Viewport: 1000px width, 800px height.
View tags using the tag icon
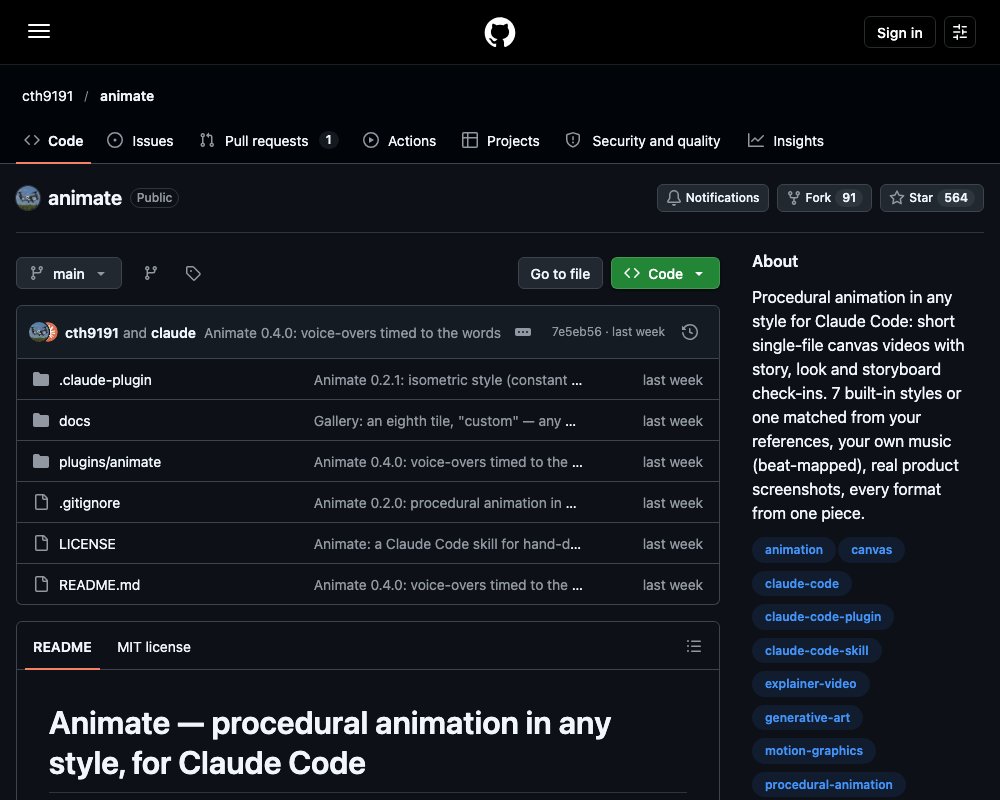tap(193, 274)
